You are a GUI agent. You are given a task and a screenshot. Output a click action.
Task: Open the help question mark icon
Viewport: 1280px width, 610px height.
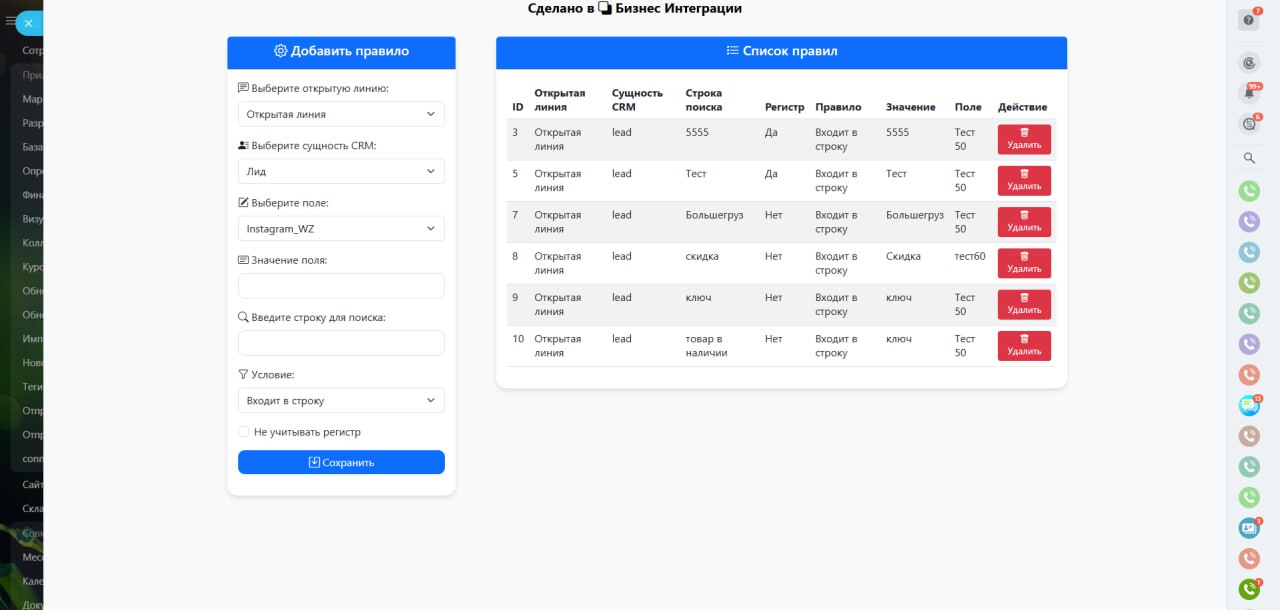point(1248,20)
